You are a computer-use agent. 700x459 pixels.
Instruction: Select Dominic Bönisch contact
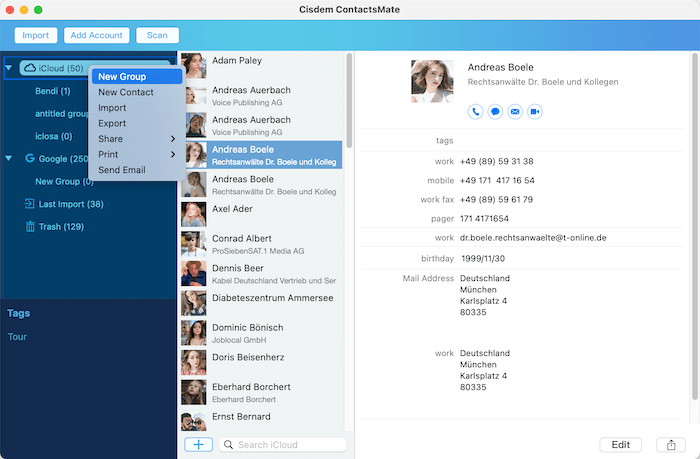click(262, 333)
